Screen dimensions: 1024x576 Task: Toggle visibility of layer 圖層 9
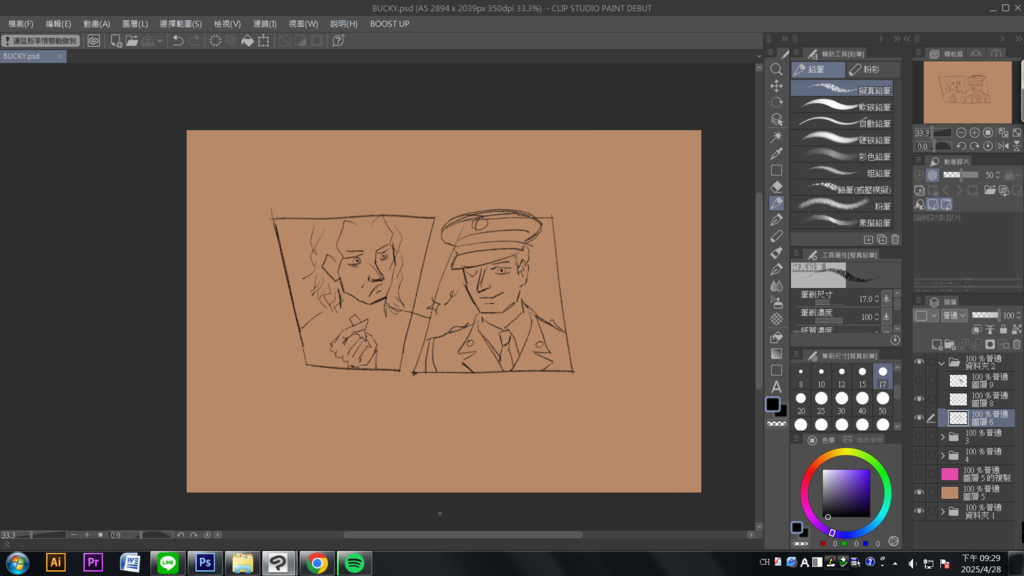920,380
